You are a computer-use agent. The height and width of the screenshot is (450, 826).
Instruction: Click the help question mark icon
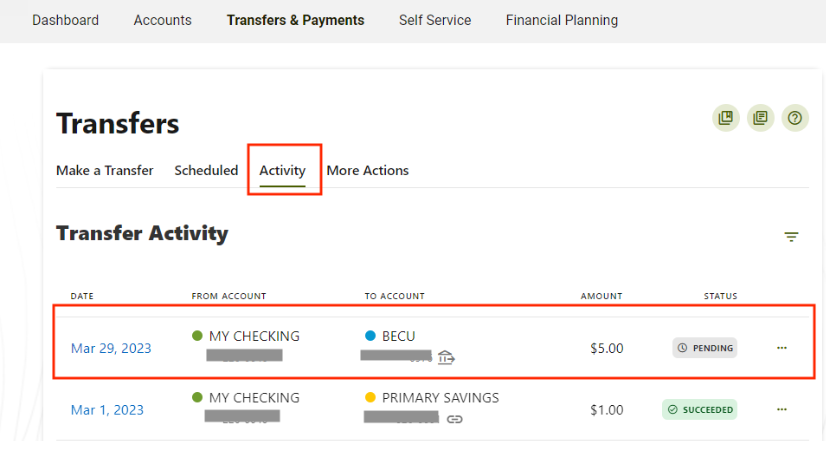[x=794, y=118]
